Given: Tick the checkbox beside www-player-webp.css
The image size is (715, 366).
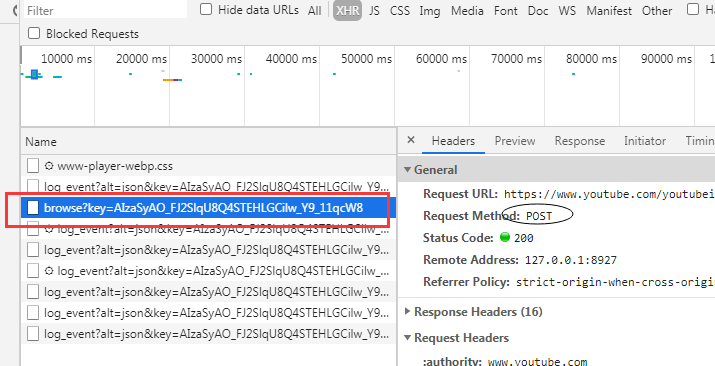Looking at the screenshot, I should click(x=32, y=166).
